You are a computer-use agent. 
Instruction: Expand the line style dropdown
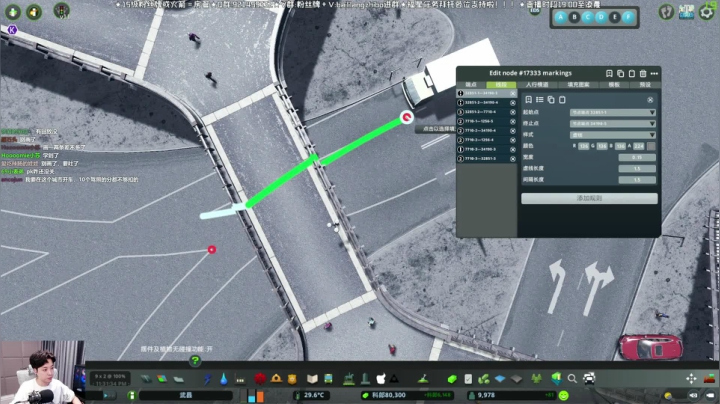tap(613, 135)
